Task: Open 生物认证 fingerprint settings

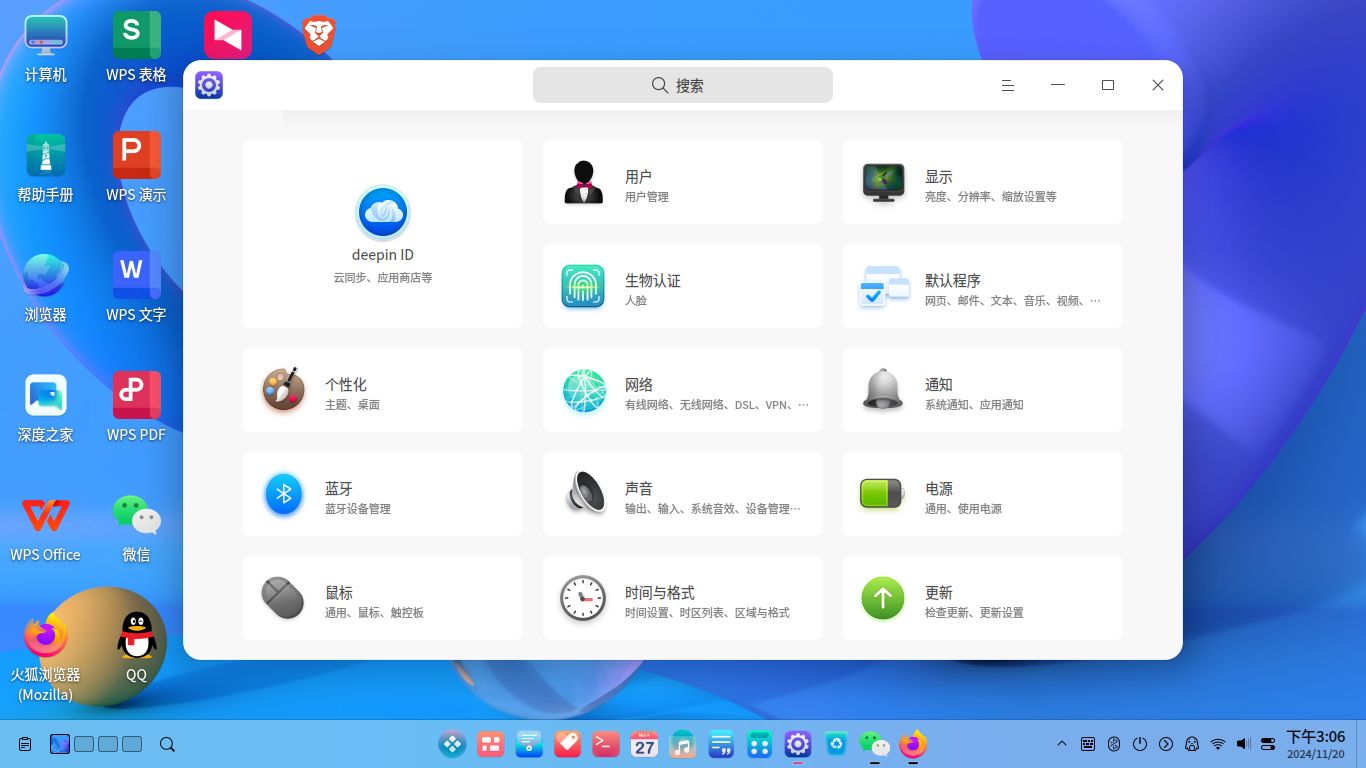Action: (x=682, y=286)
